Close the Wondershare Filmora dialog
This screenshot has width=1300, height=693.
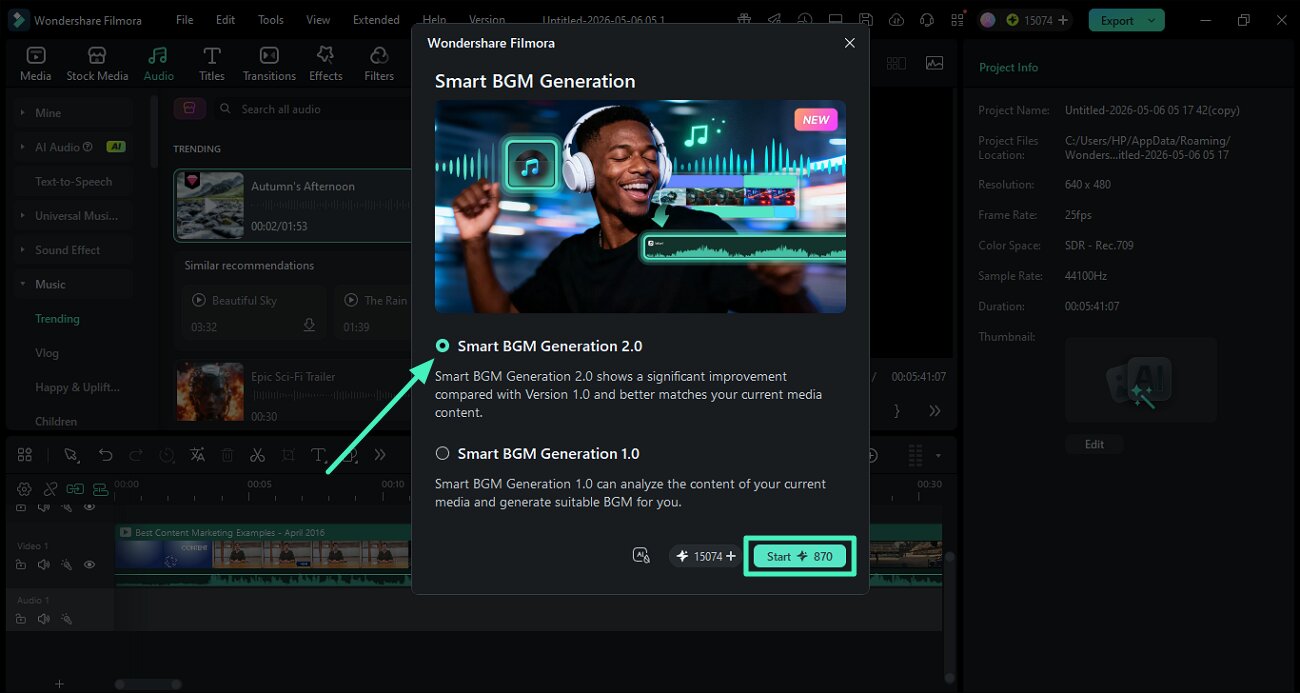coord(850,43)
